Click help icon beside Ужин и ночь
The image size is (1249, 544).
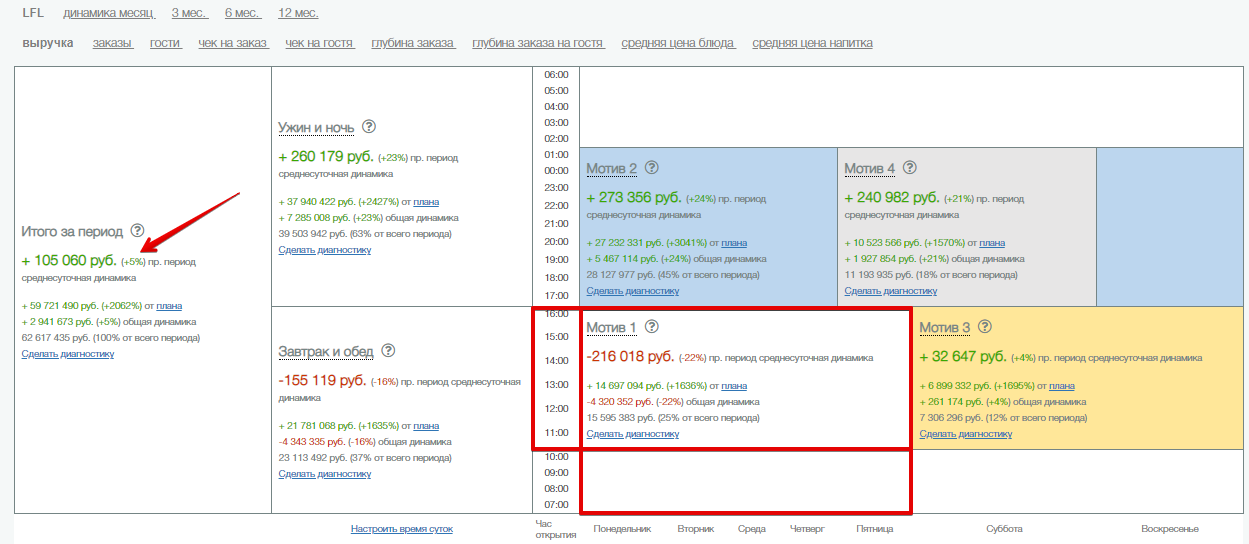pyautogui.click(x=369, y=127)
